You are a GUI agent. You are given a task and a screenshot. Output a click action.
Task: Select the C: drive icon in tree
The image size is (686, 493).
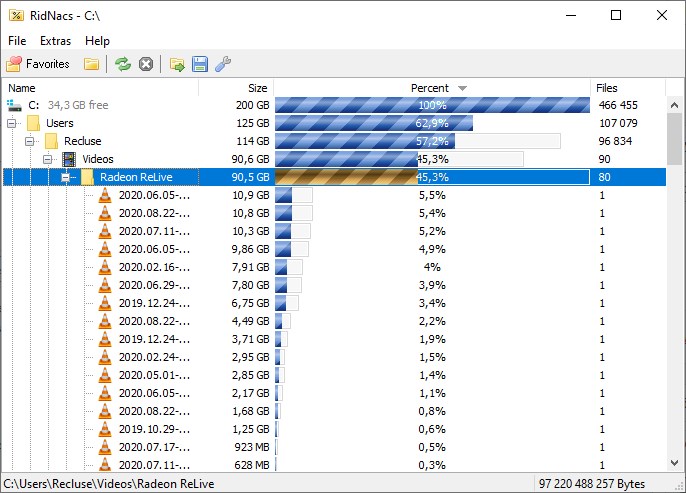click(14, 105)
